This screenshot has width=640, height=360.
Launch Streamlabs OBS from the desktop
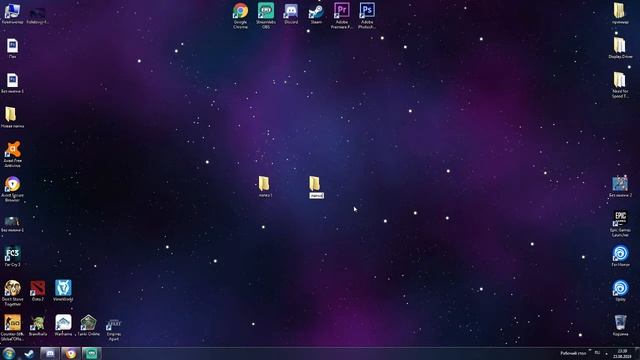coord(266,16)
